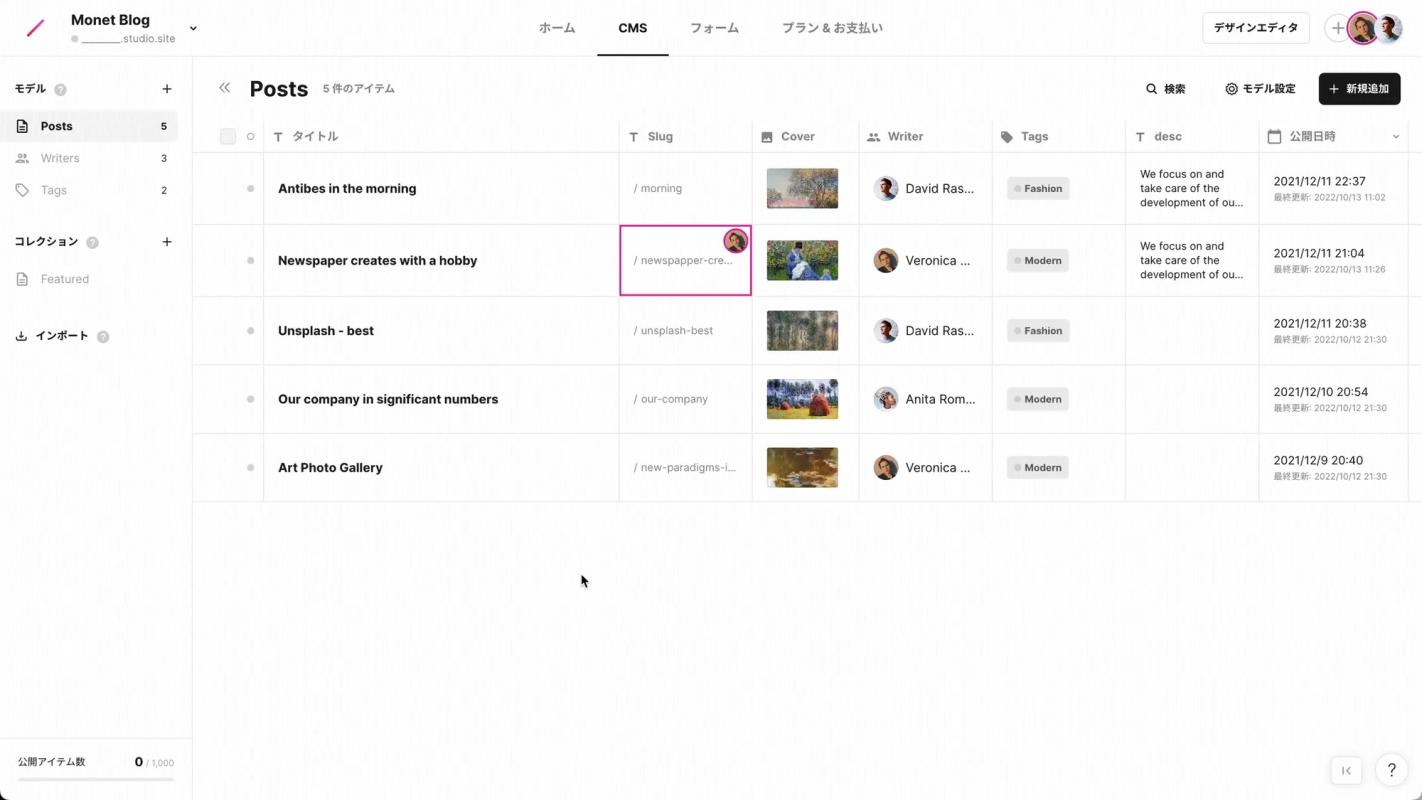The height and width of the screenshot is (800, 1422).
Task: Toggle status dot for Antibes in the morning
Action: pyautogui.click(x=250, y=189)
